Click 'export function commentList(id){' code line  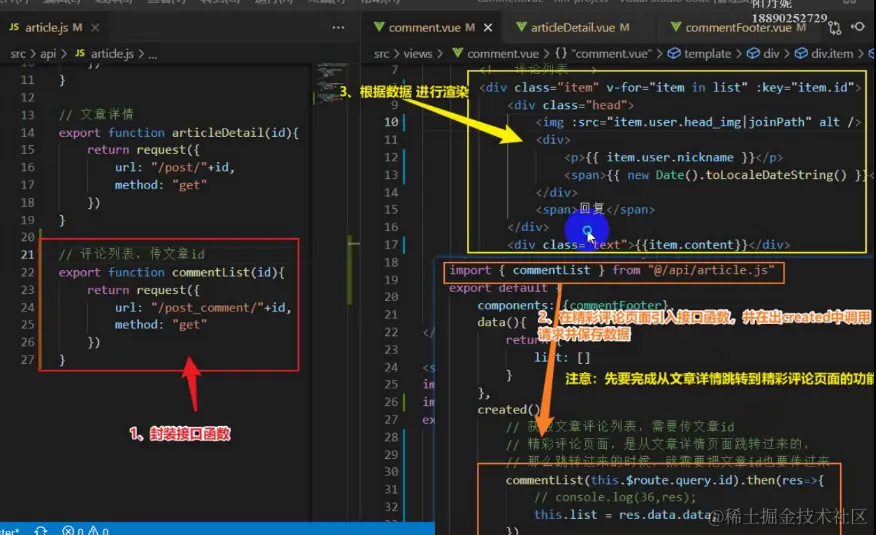pos(172,273)
